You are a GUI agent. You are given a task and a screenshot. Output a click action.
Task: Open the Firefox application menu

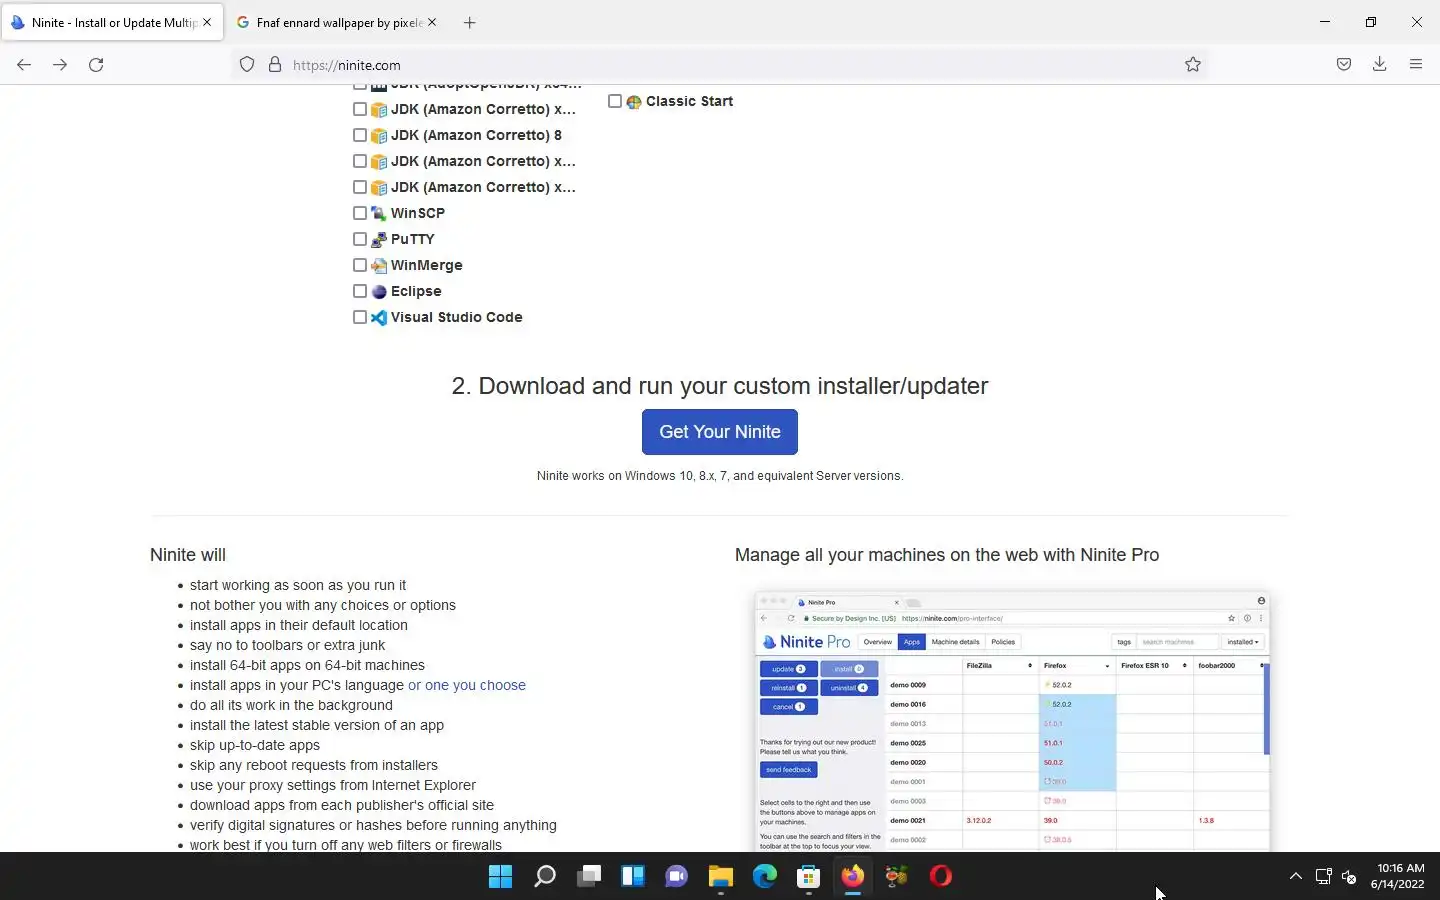(1416, 64)
